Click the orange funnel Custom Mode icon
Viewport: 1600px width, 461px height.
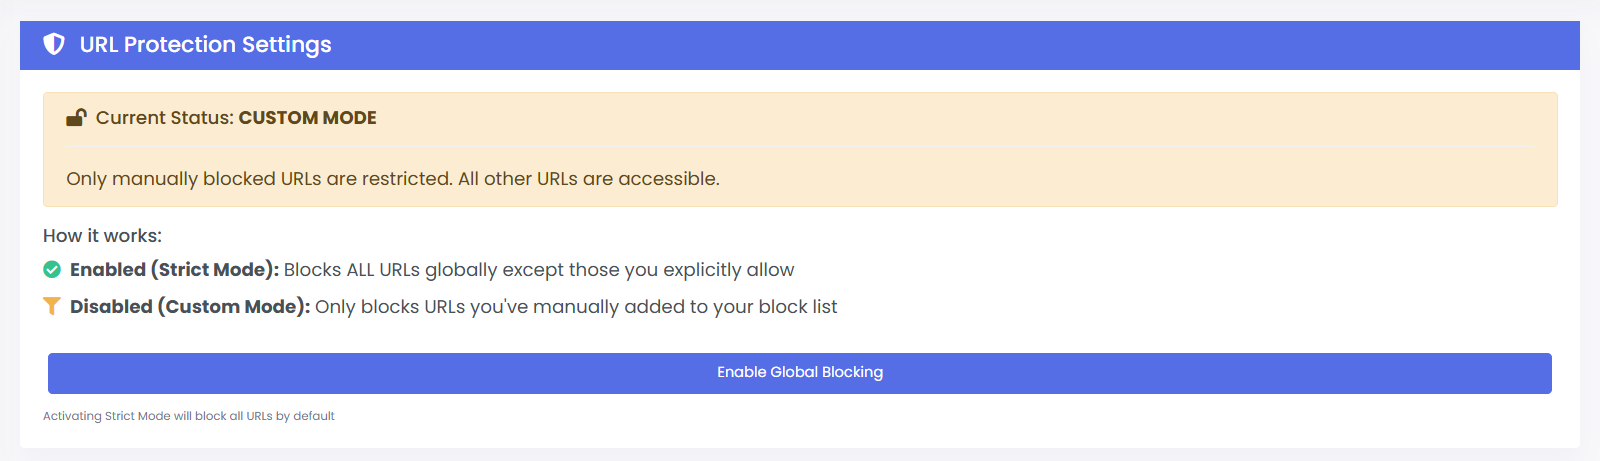52,306
